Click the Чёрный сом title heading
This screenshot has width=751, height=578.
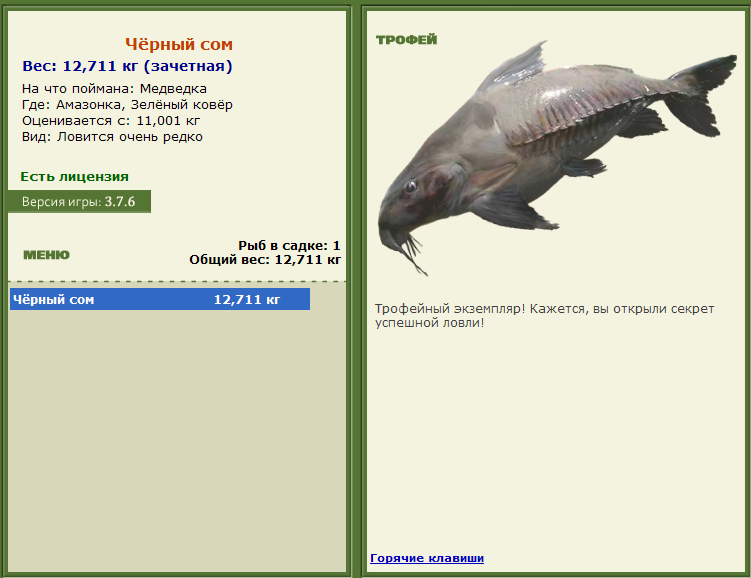(179, 45)
